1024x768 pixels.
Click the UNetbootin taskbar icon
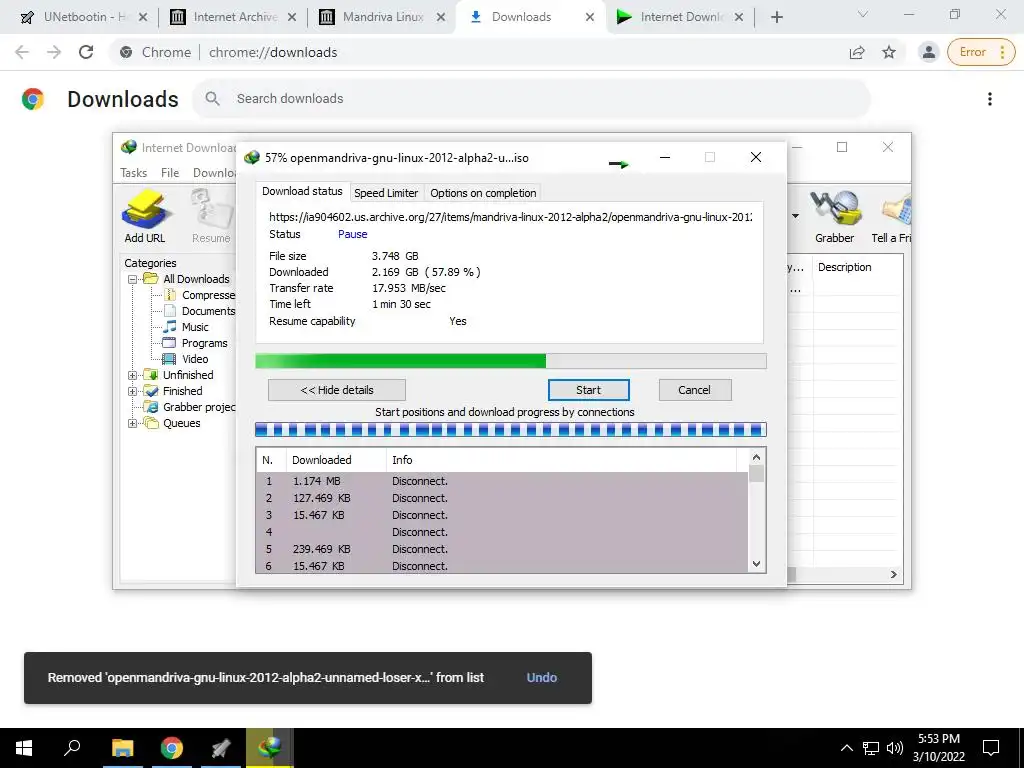point(221,748)
